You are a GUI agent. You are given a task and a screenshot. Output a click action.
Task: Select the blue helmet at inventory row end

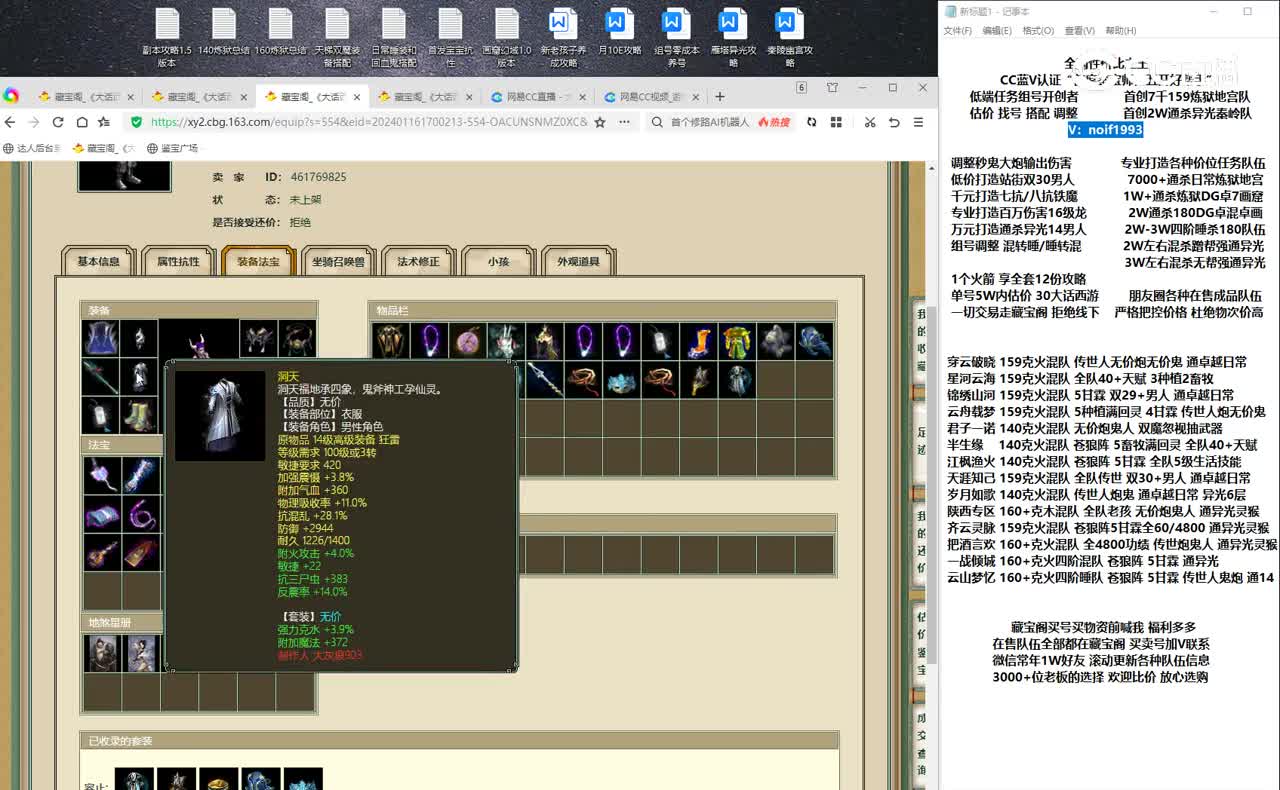tap(814, 341)
